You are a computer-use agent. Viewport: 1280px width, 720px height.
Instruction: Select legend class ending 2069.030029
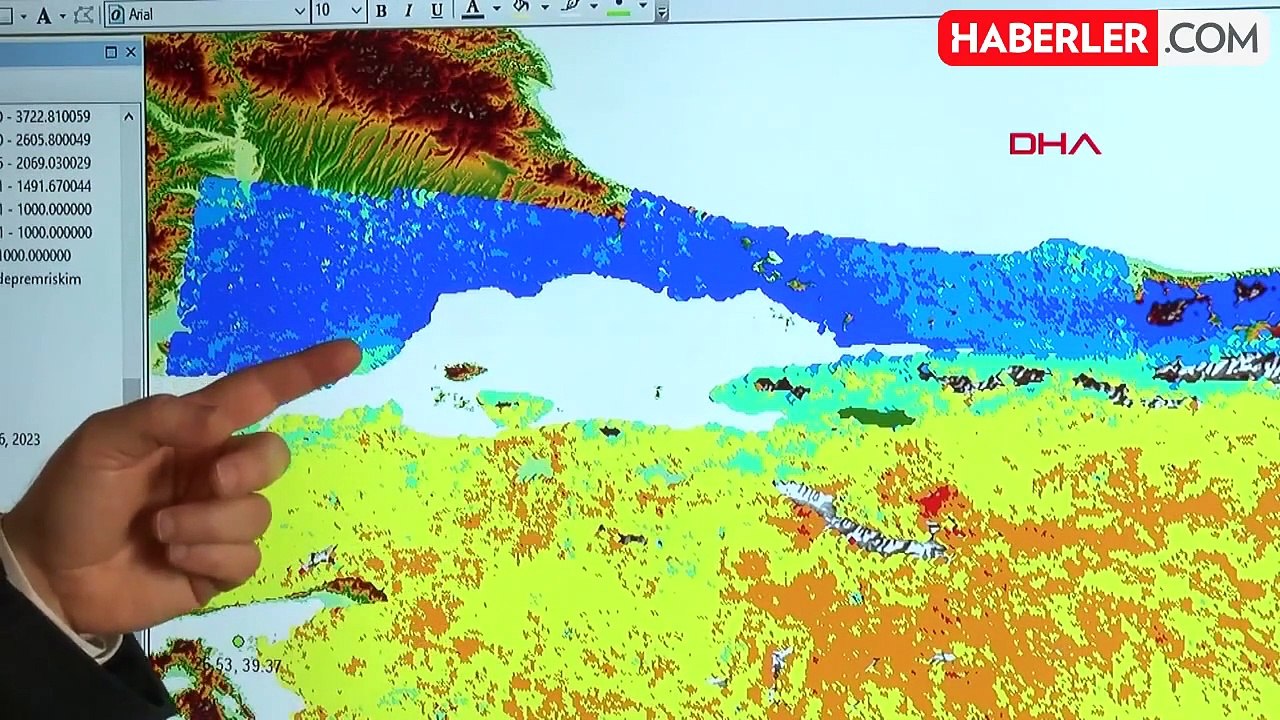click(47, 163)
